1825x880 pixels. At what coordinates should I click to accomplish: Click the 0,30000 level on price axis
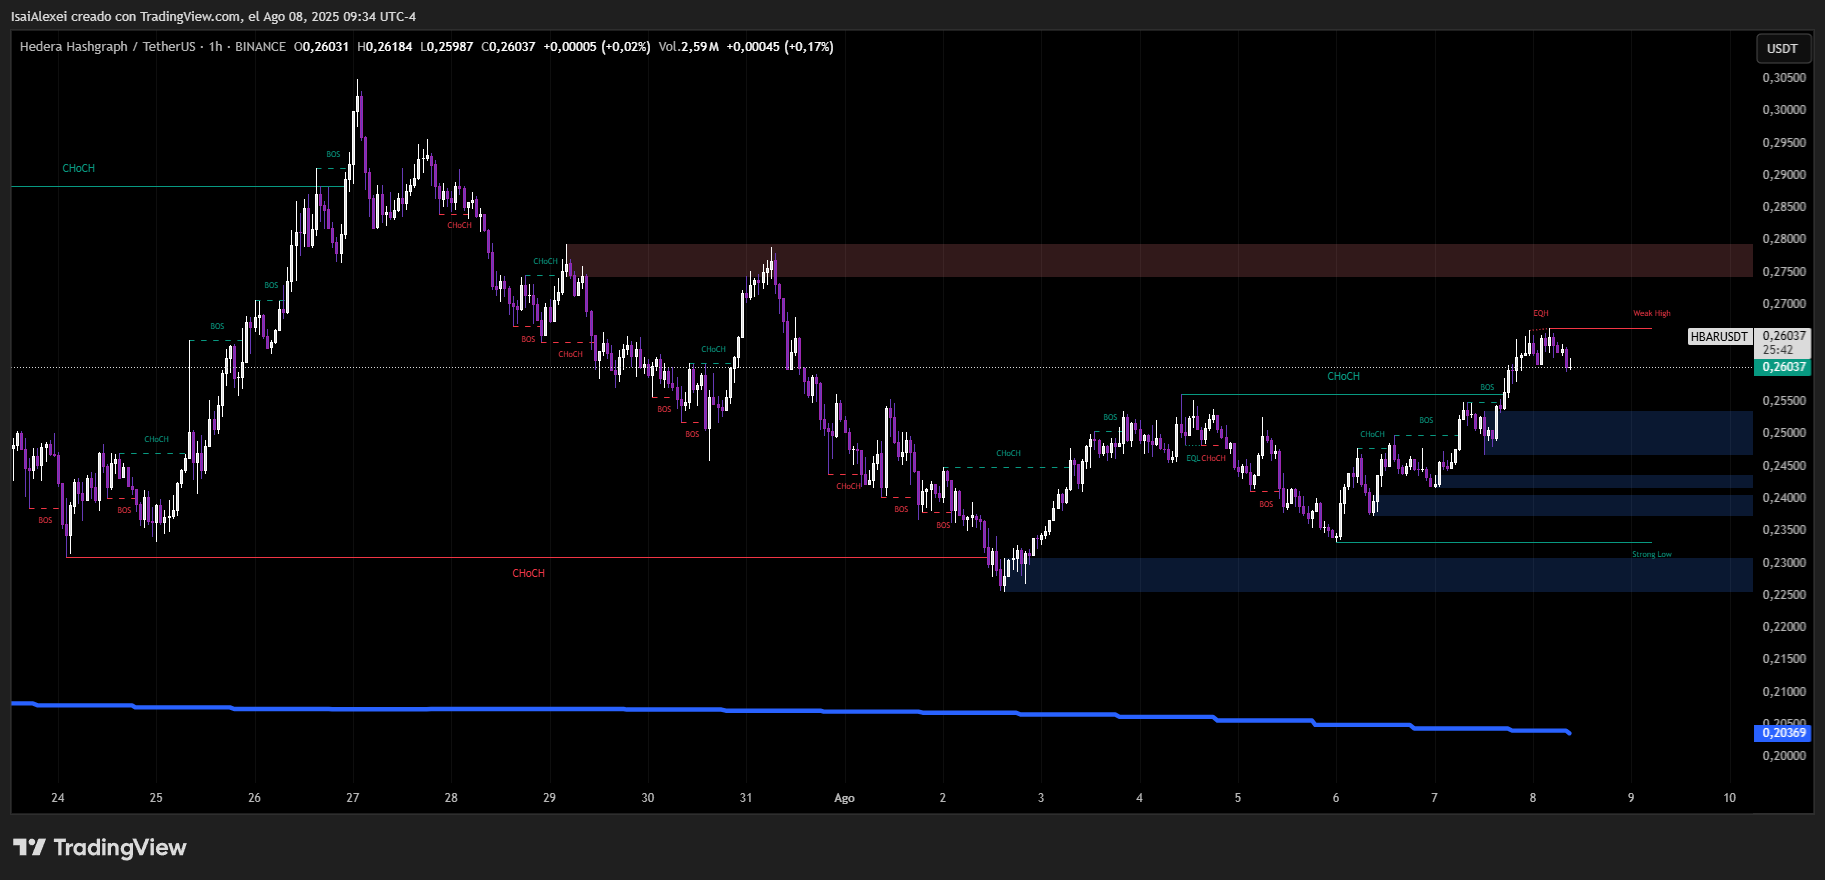tap(1784, 110)
